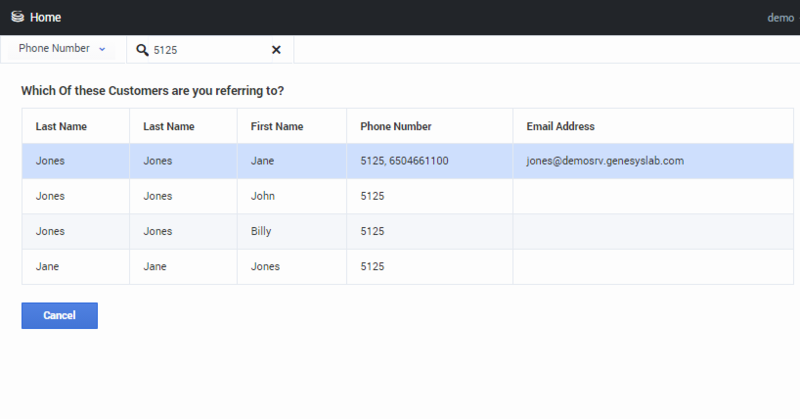
Task: Click the magnifying glass search icon
Action: coord(142,50)
